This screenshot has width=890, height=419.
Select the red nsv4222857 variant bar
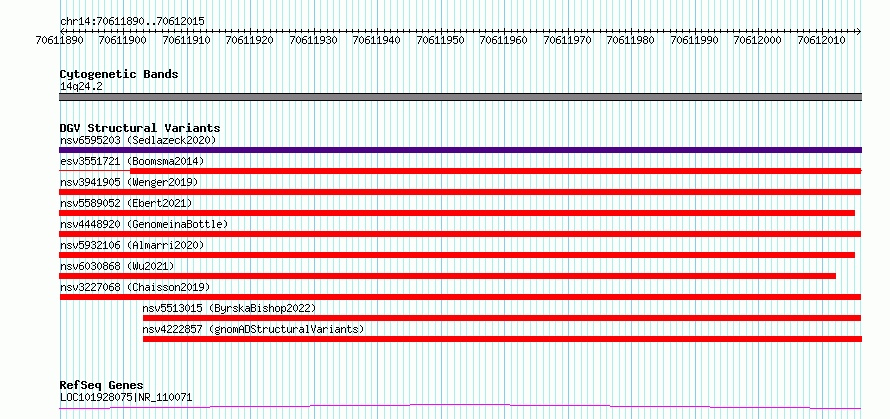502,339
